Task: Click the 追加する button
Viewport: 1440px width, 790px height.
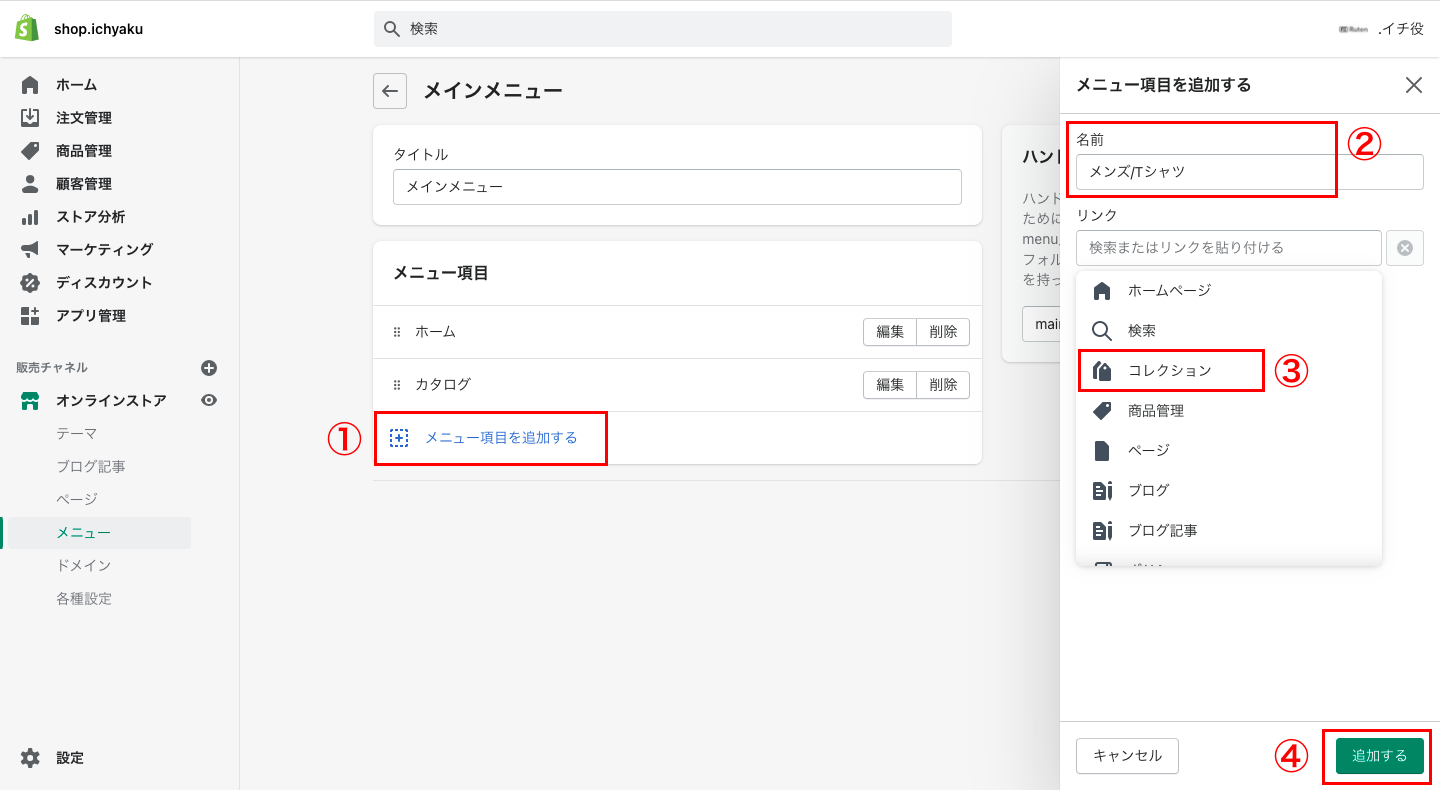Action: 1380,756
